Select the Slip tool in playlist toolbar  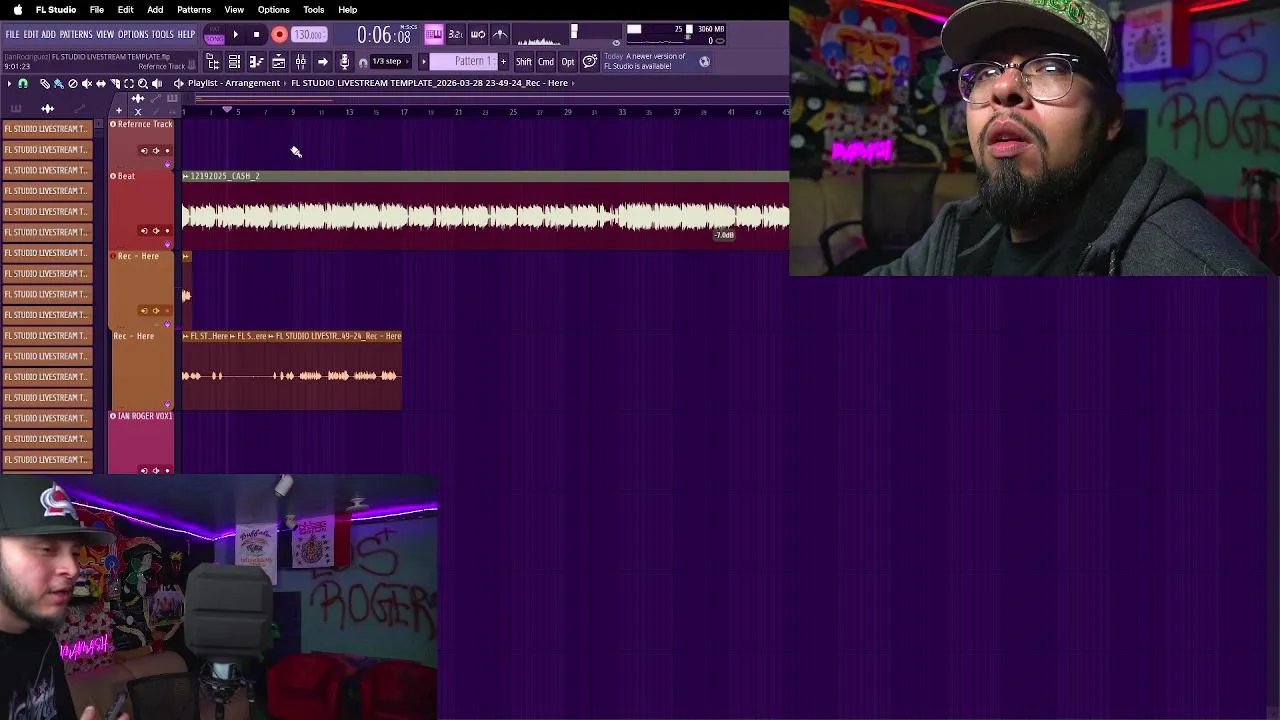[100, 83]
